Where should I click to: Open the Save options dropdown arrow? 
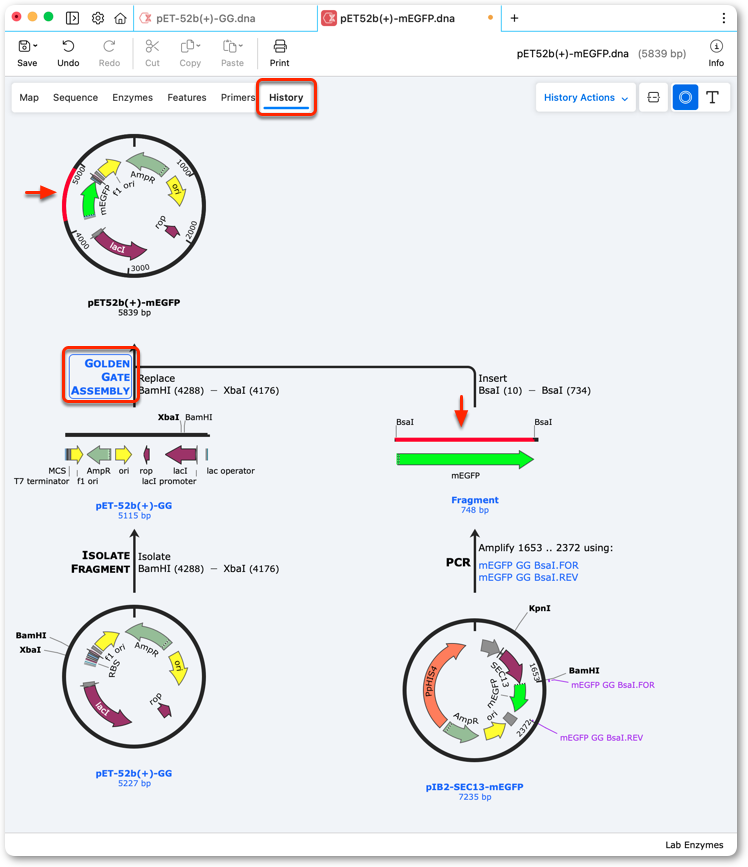click(35, 46)
